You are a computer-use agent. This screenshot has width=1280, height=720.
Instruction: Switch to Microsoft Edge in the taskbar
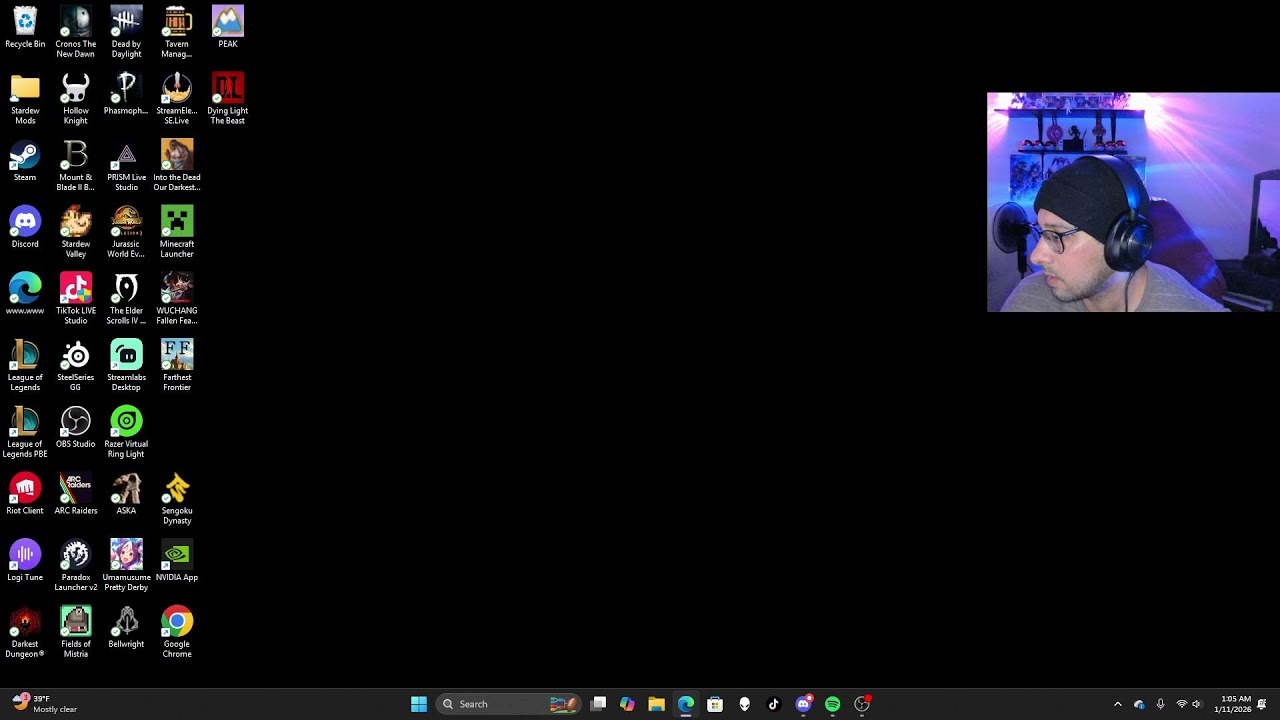click(686, 704)
